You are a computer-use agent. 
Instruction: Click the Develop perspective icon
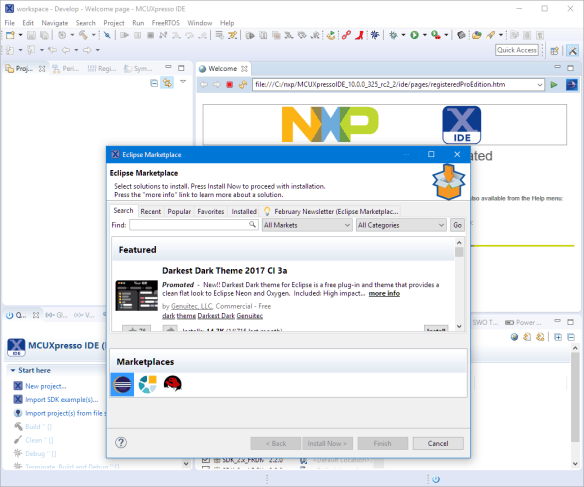click(572, 51)
